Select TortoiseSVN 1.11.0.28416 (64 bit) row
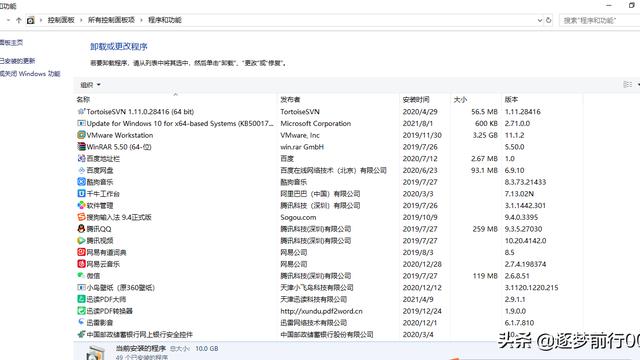The image size is (640, 360). pyautogui.click(x=329, y=111)
